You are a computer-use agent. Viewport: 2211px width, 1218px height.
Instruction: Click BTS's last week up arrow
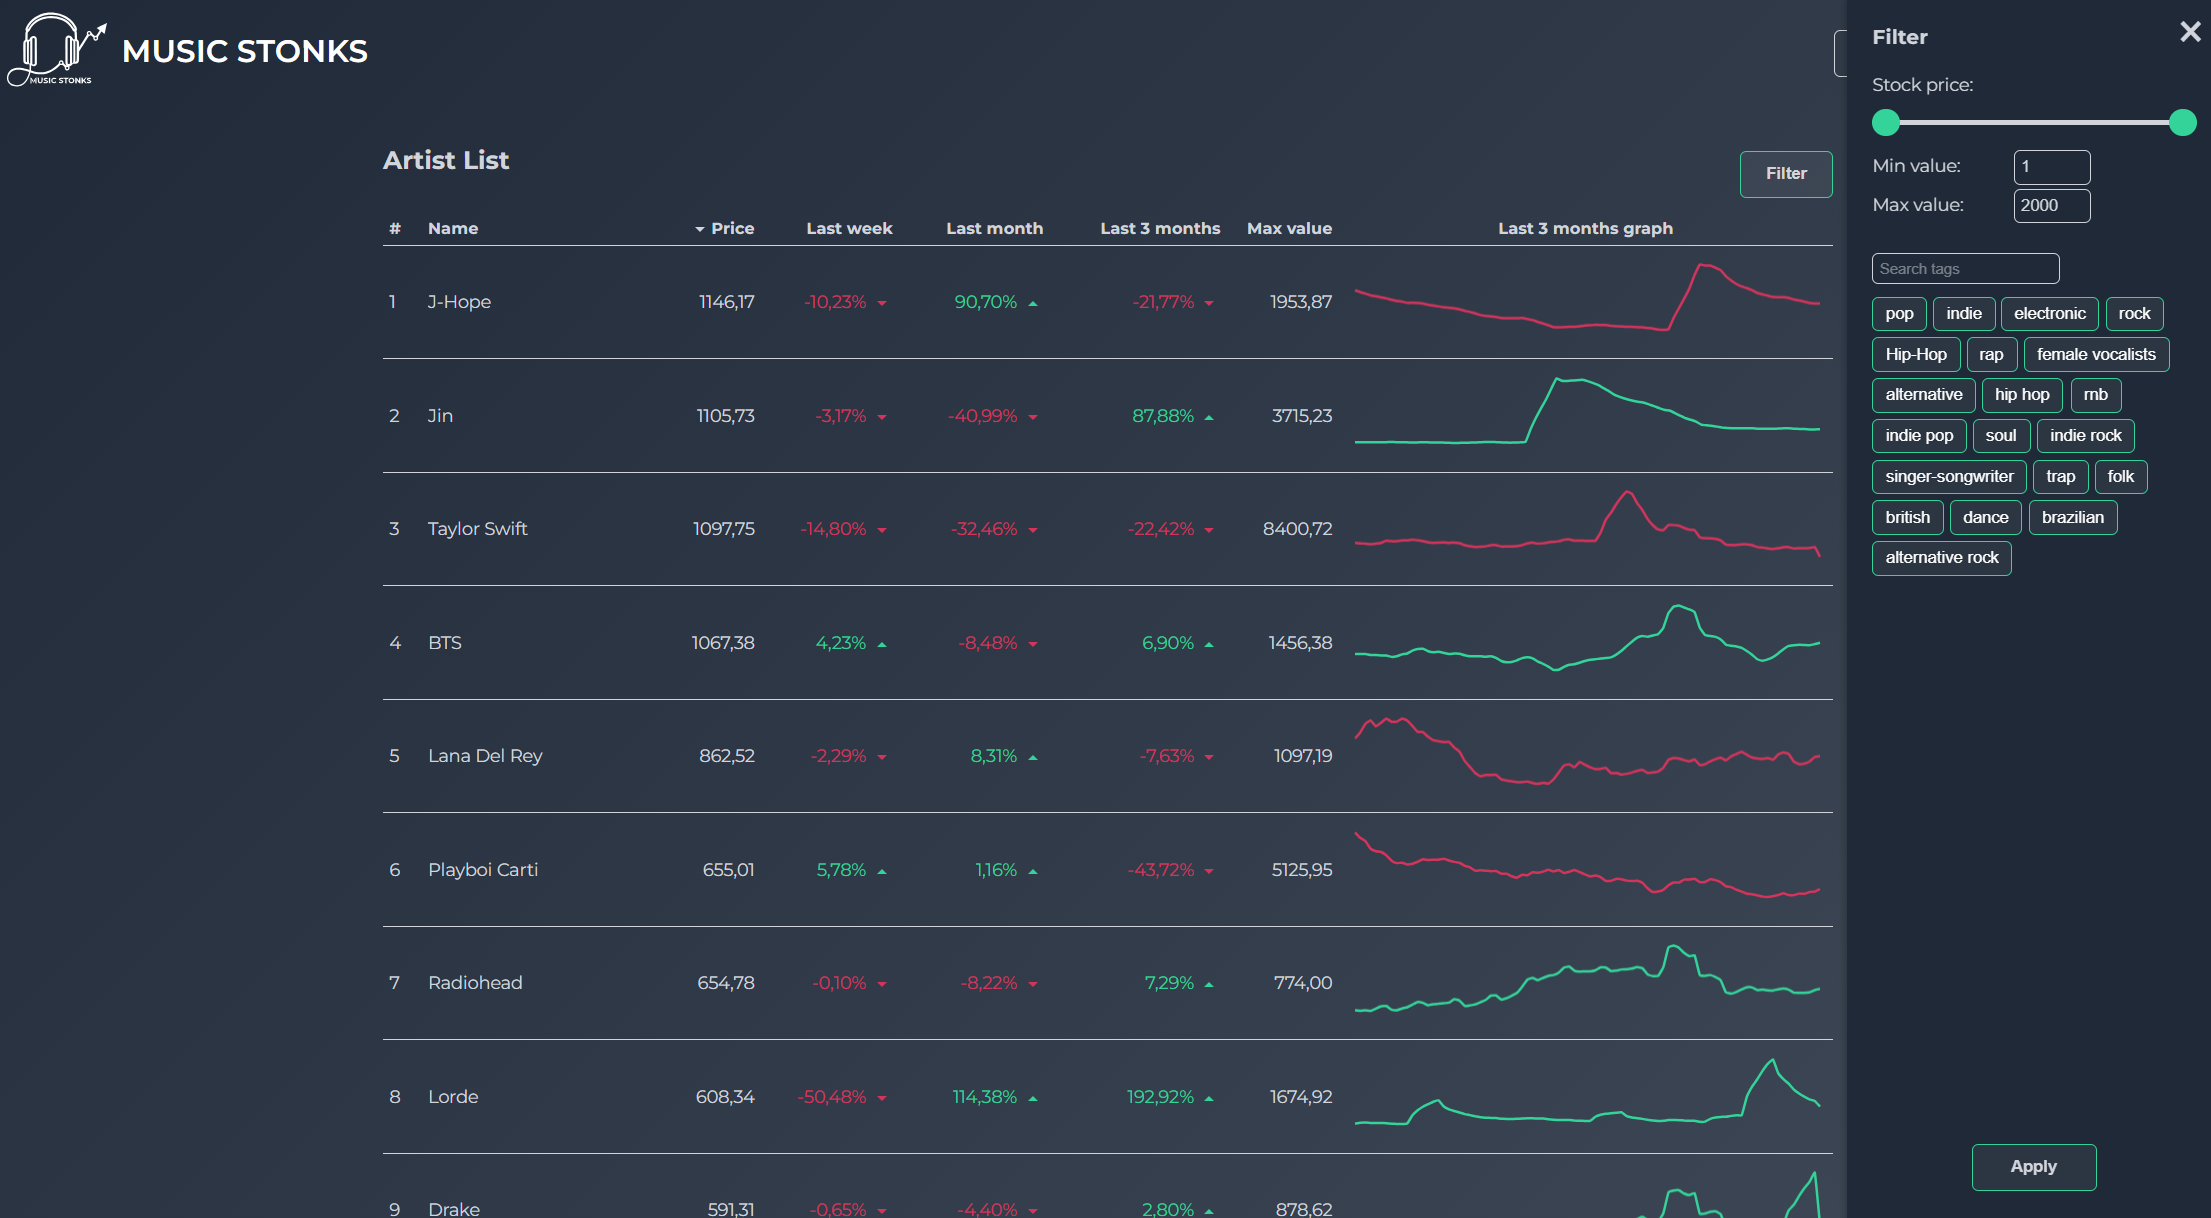882,644
